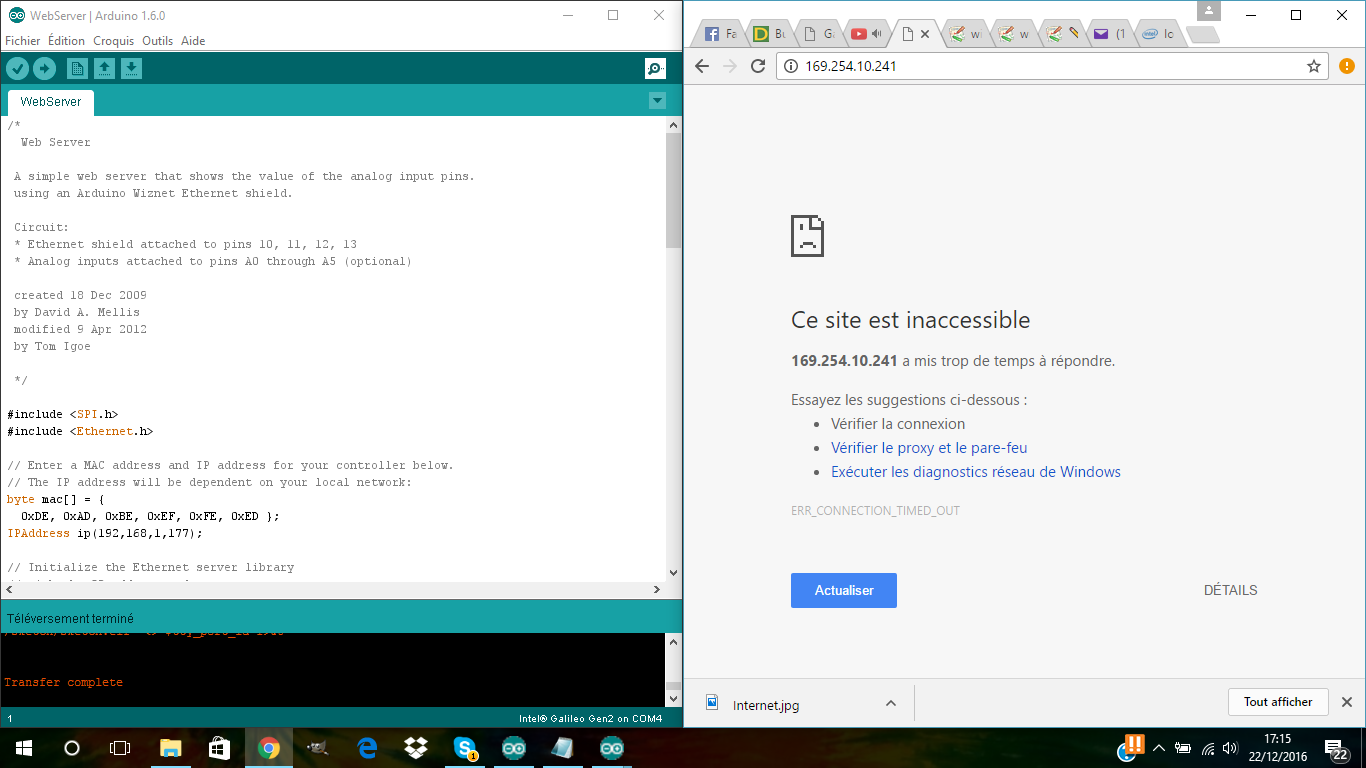Viewport: 1366px width, 768px height.
Task: Click "Exécuter les diagnostics réseau de Windows"
Action: pos(975,472)
